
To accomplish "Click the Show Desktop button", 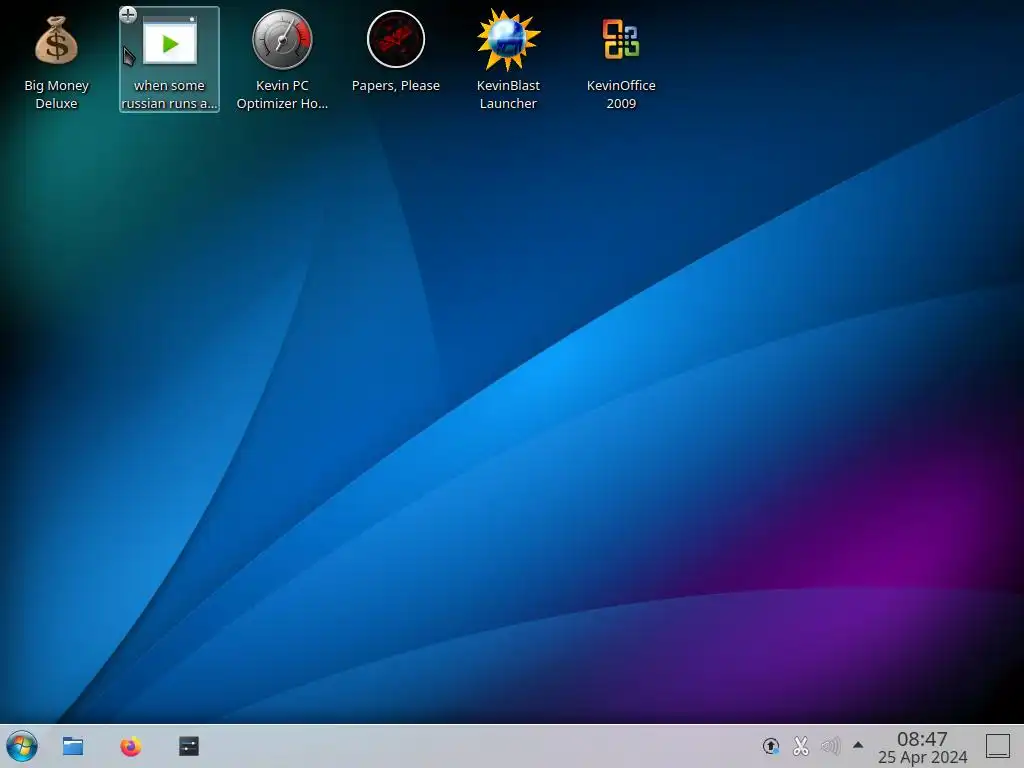I will [x=998, y=746].
